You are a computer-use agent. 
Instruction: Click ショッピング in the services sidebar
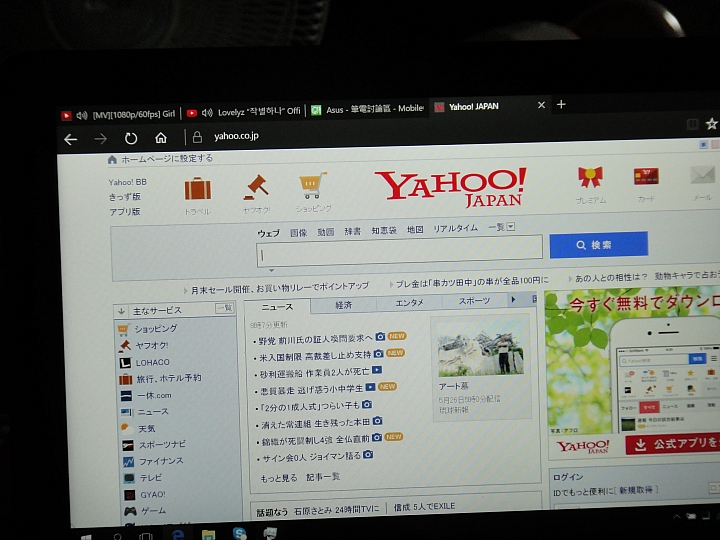156,329
